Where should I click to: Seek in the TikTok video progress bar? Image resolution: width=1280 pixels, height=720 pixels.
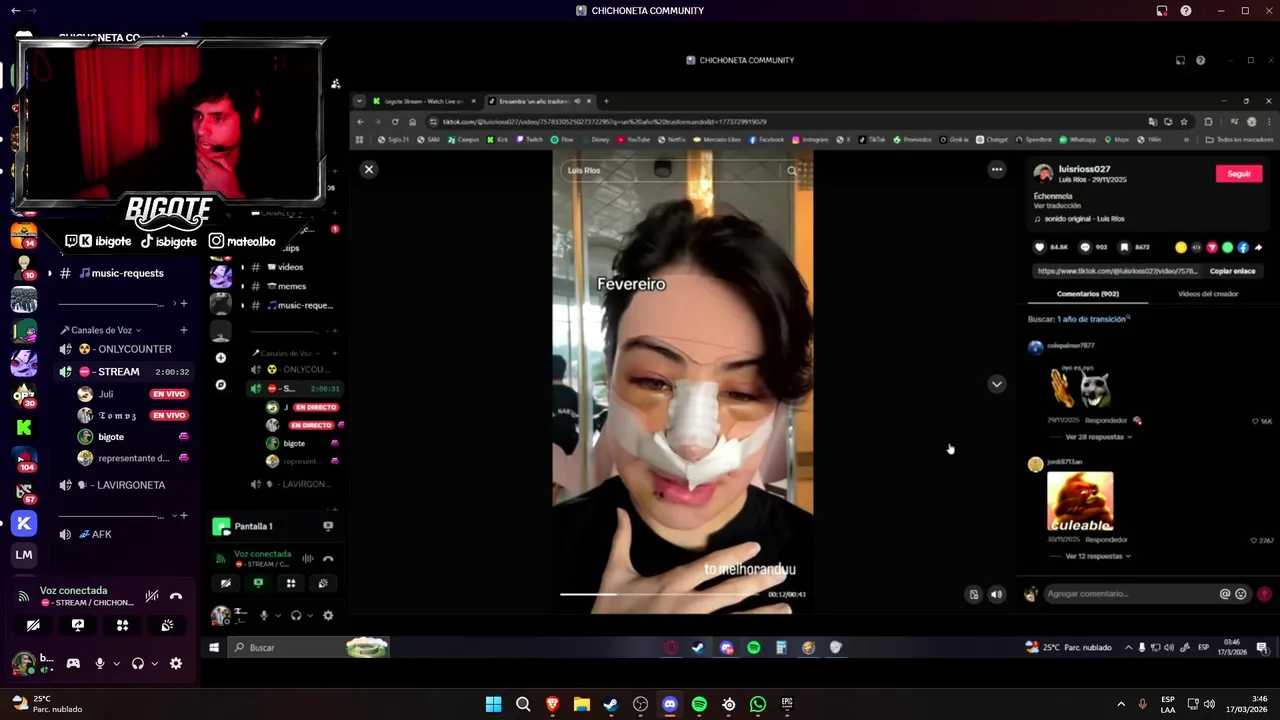(x=660, y=594)
